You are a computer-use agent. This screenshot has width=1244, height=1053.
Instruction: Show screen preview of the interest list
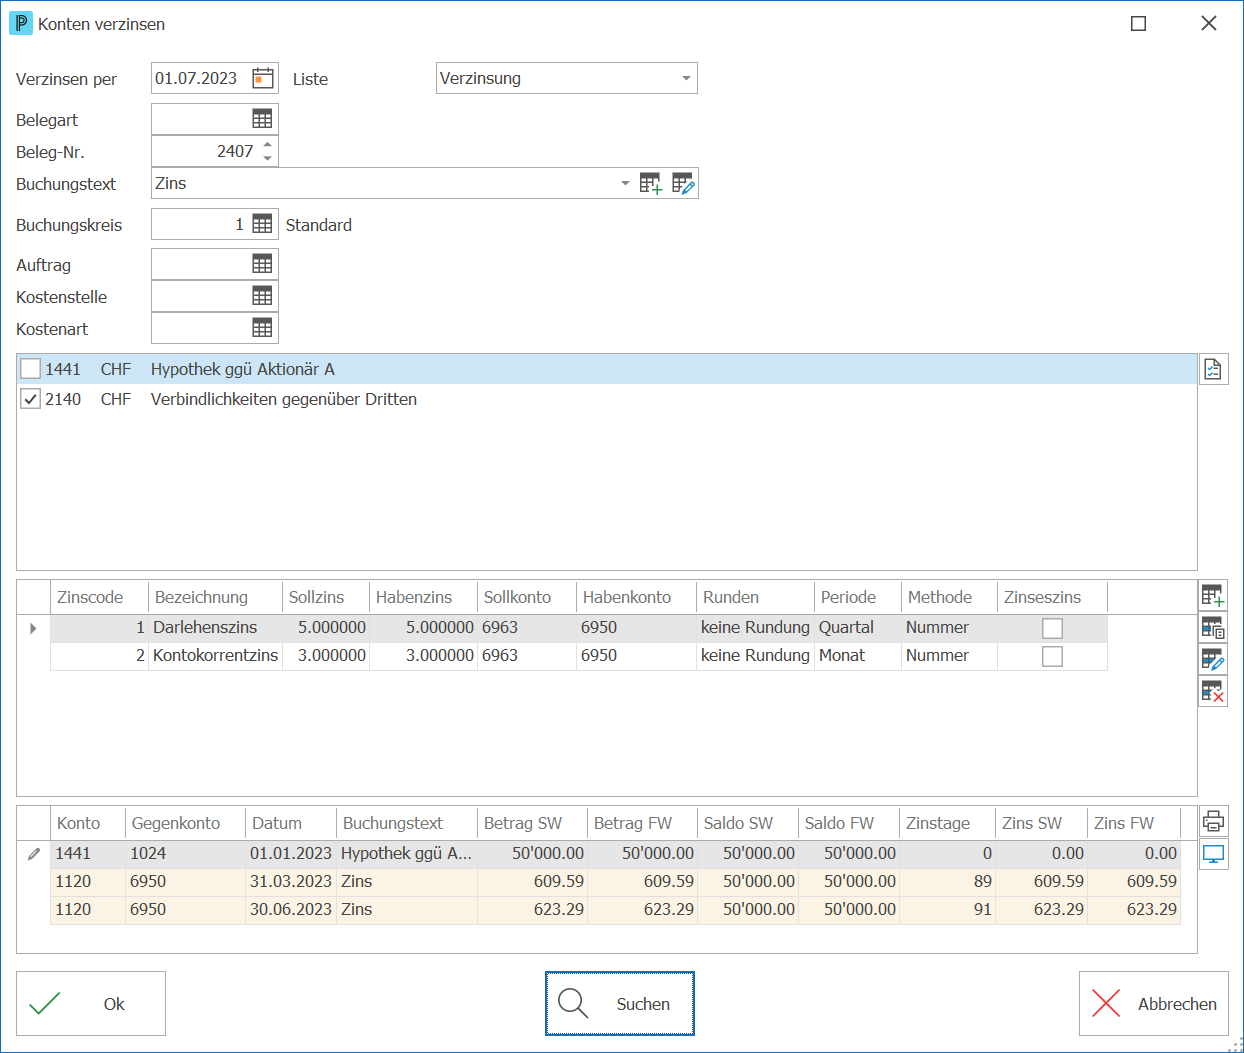[1213, 854]
